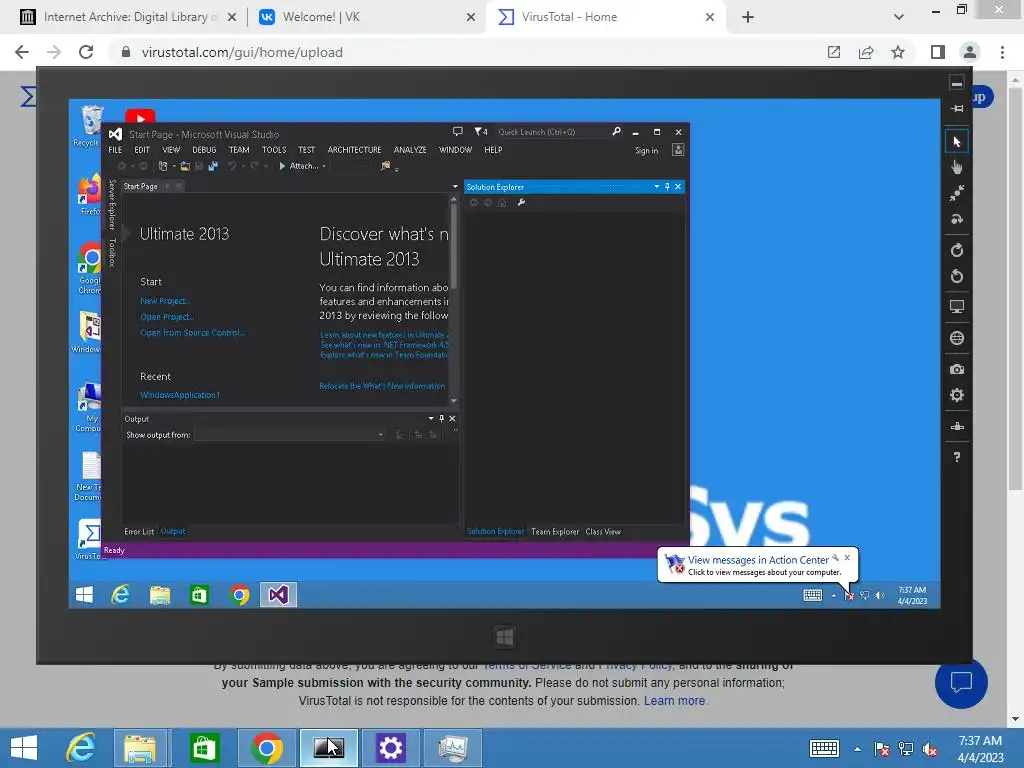Click Attach debug start button
Screen dimensions: 1024x768
(x=298, y=166)
